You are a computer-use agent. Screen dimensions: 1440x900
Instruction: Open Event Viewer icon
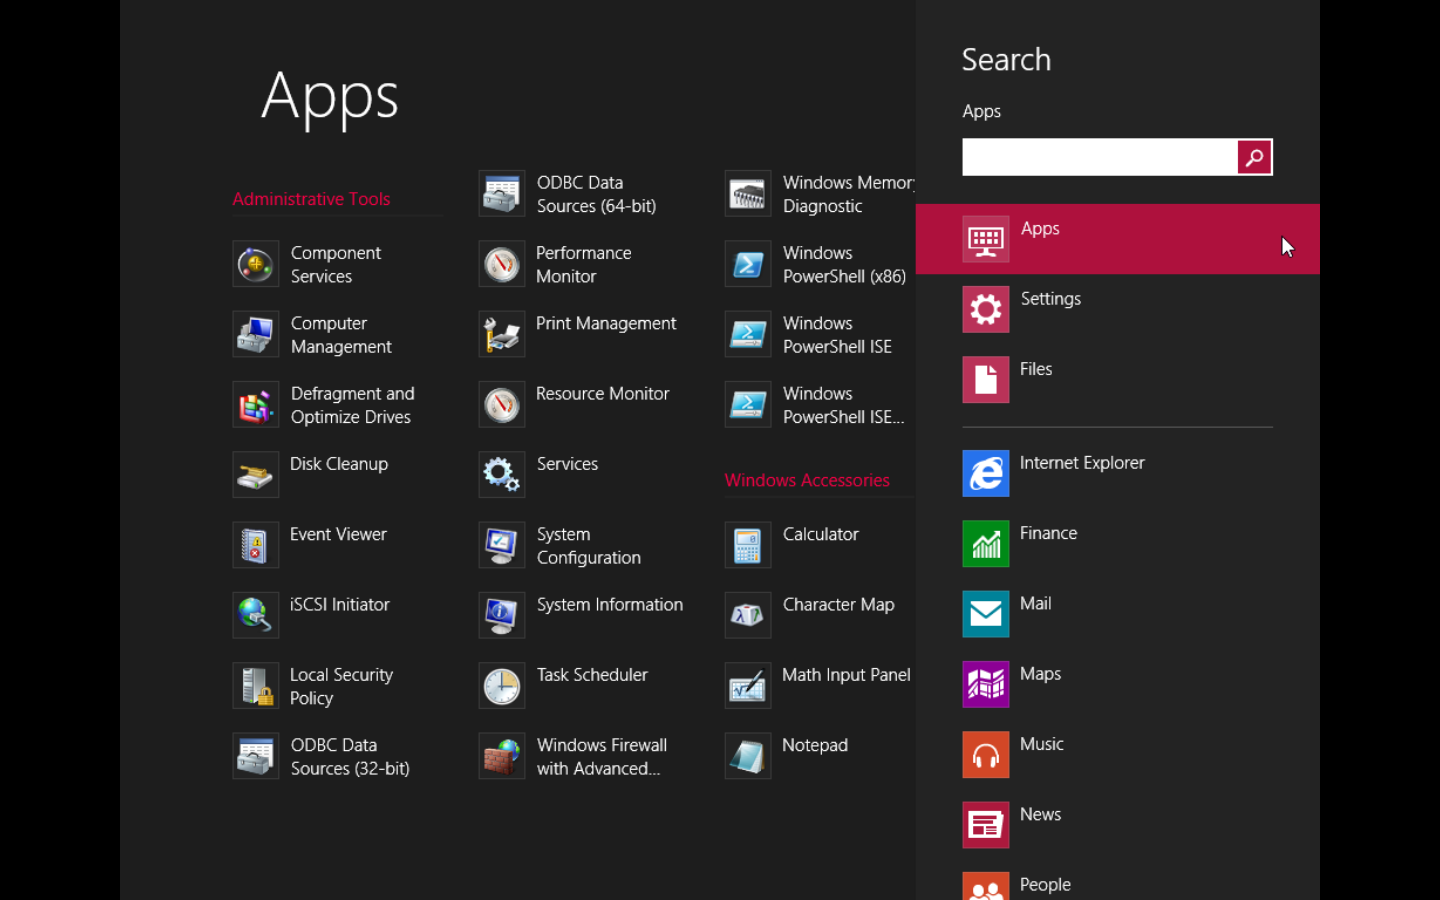[x=256, y=545]
